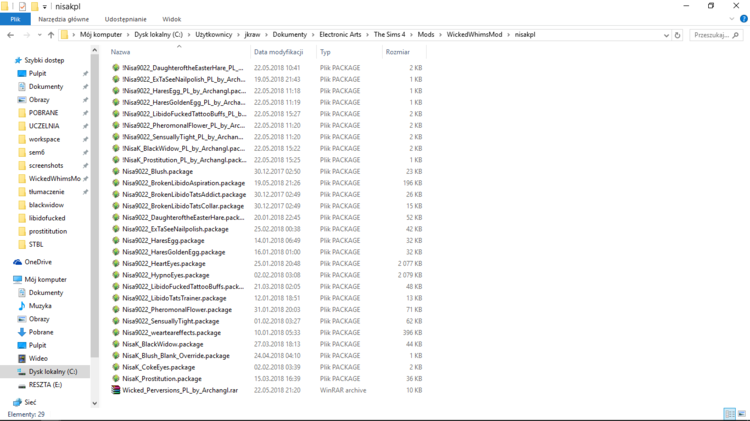750x421 pixels.
Task: Navigate to Electronic Arts in breadcrumb
Action: tap(340, 34)
